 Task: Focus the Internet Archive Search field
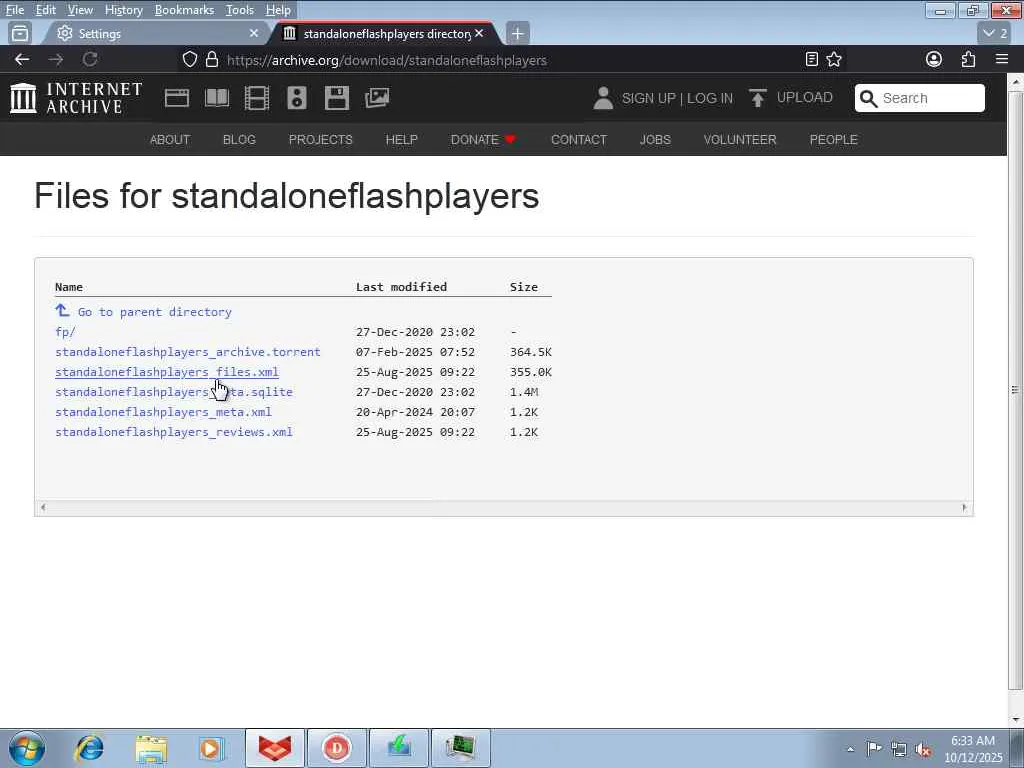(x=920, y=98)
